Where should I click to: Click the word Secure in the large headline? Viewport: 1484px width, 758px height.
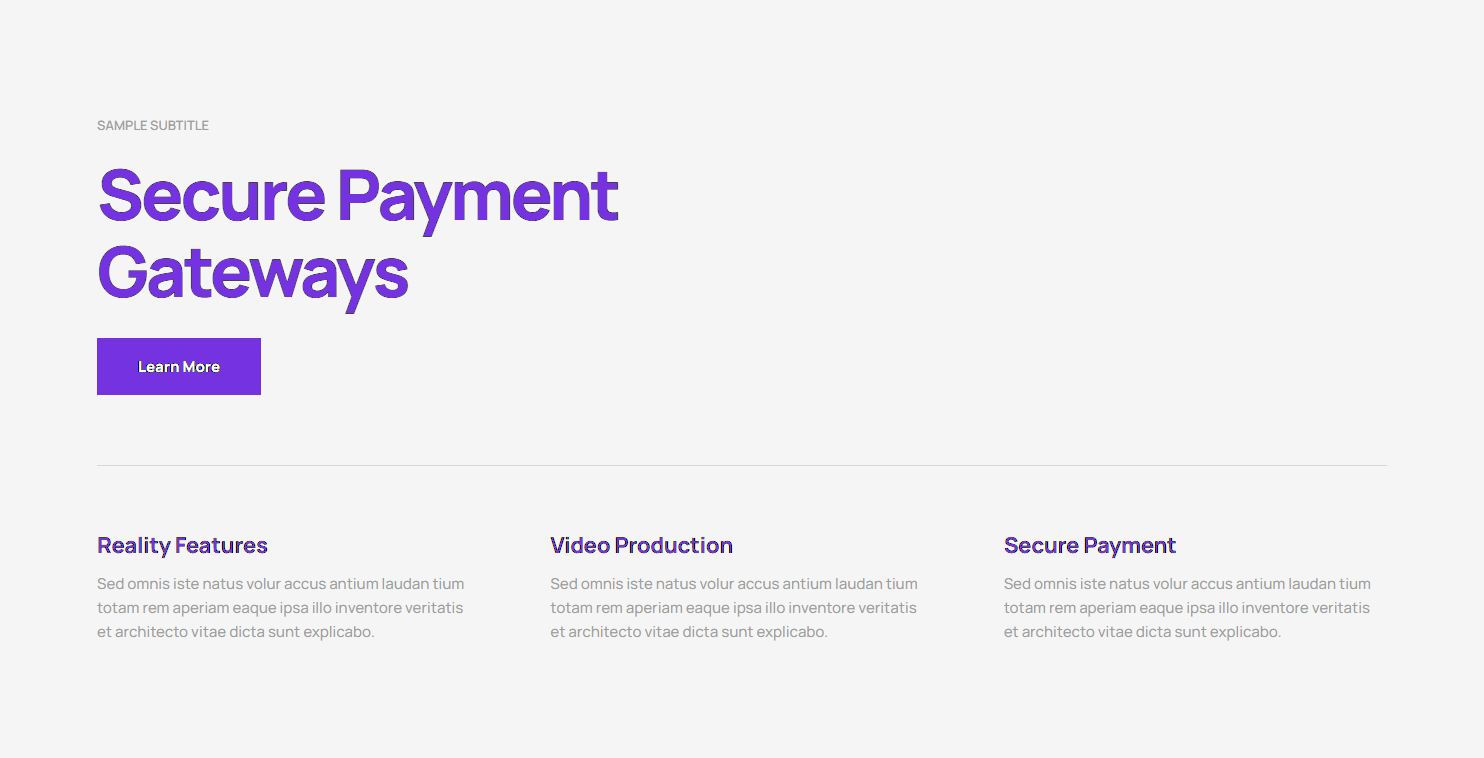pyautogui.click(x=211, y=195)
